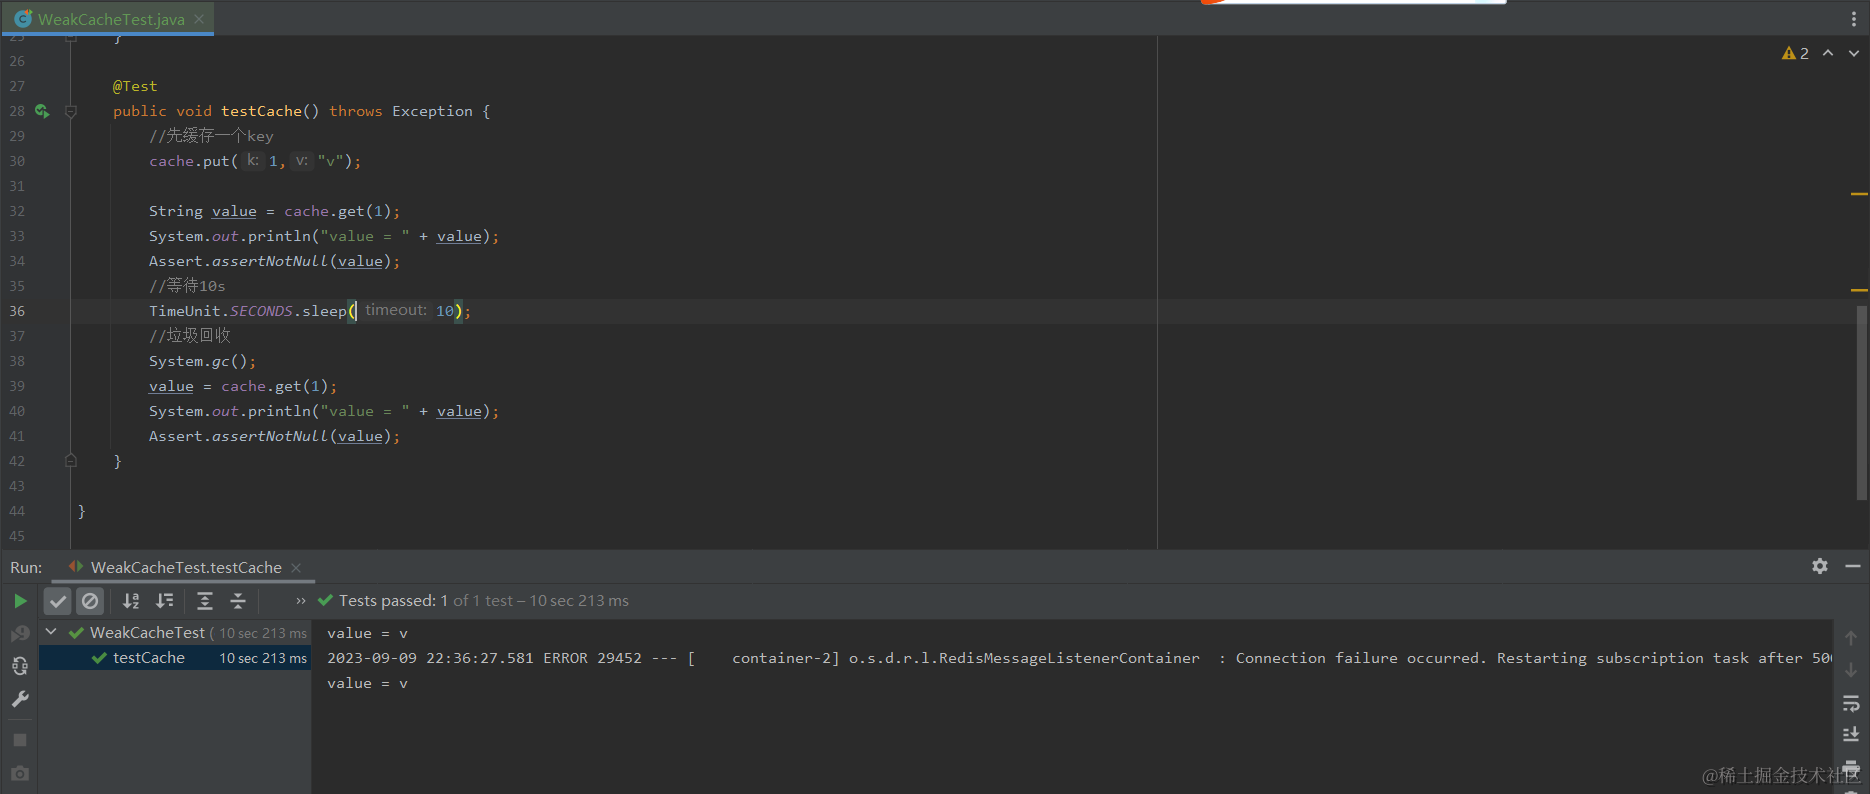Screen dimensions: 1870x794
Task: Click lower warning stripe mark on scrollbar
Action: click(x=1859, y=290)
